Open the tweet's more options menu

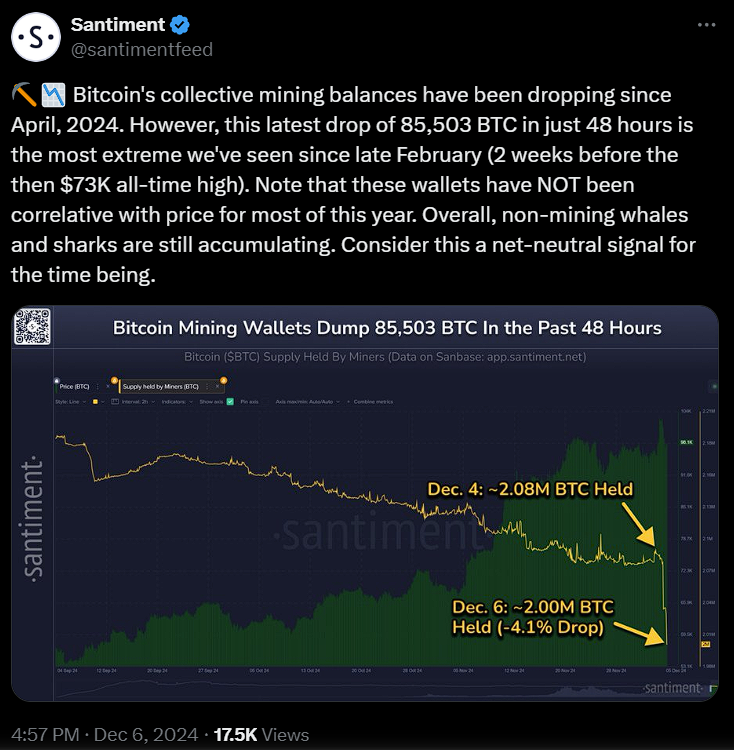click(x=708, y=25)
